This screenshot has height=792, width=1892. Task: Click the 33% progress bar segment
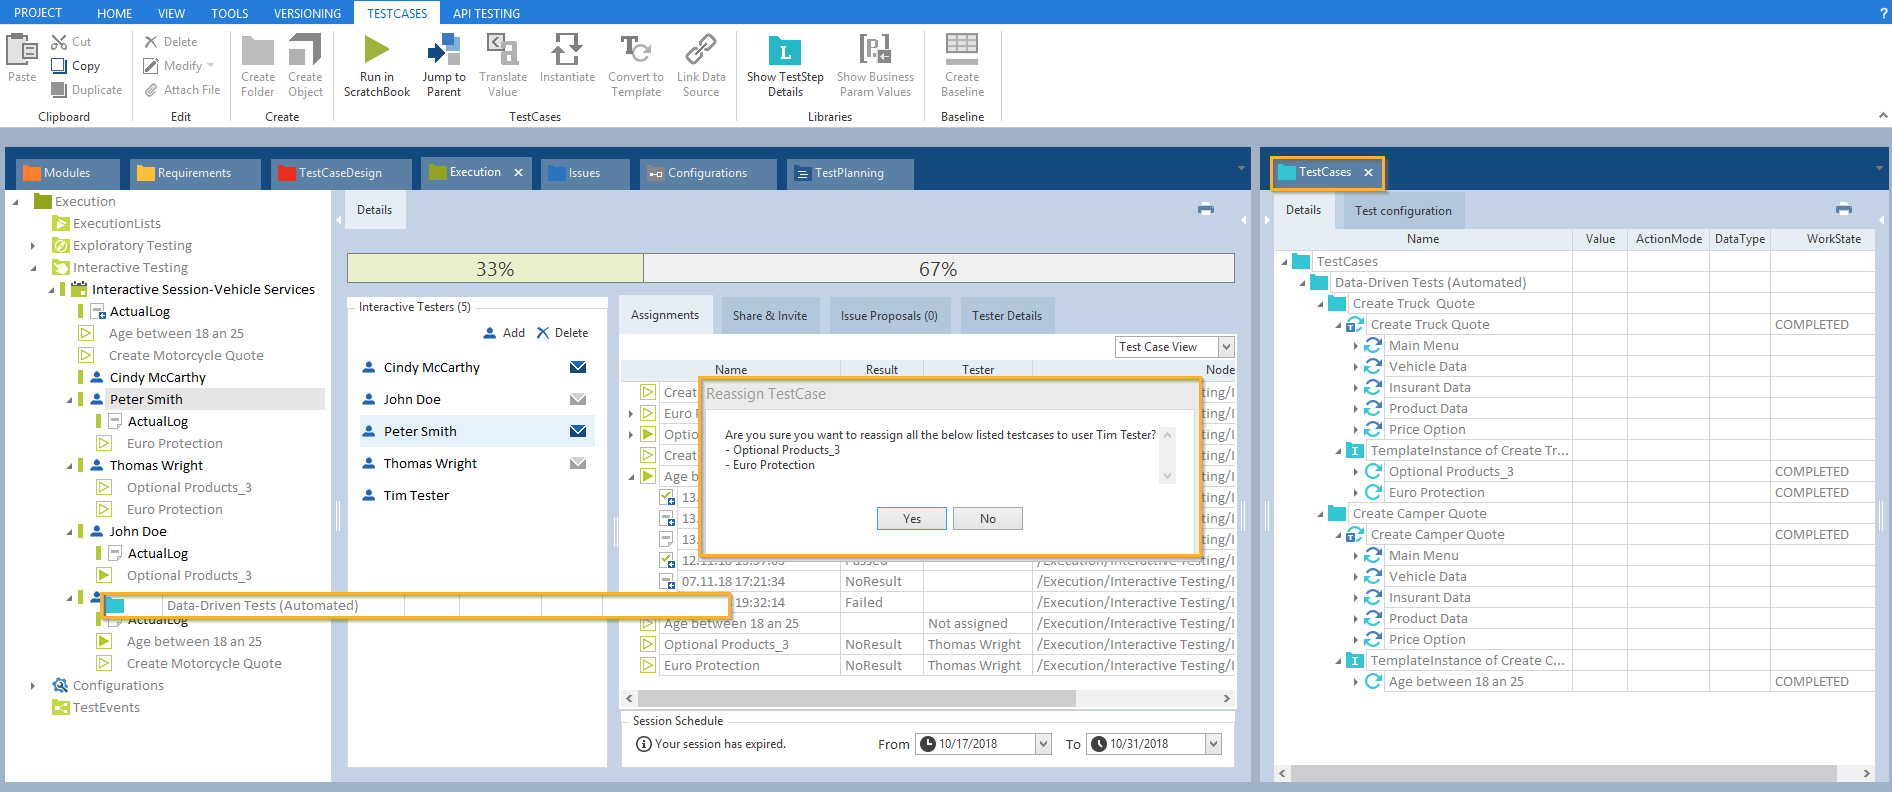click(495, 269)
